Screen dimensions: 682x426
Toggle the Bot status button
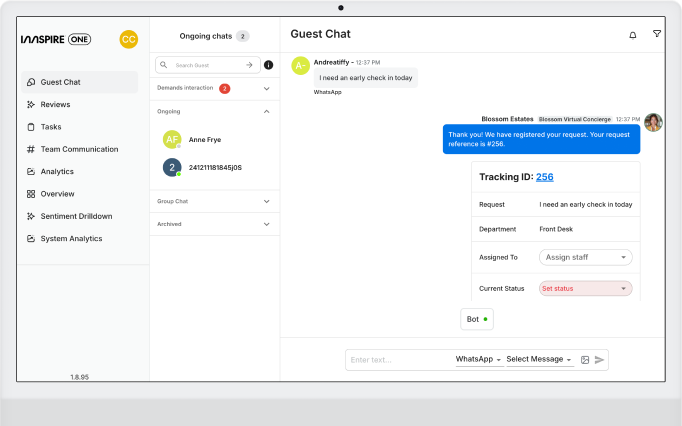pos(477,319)
